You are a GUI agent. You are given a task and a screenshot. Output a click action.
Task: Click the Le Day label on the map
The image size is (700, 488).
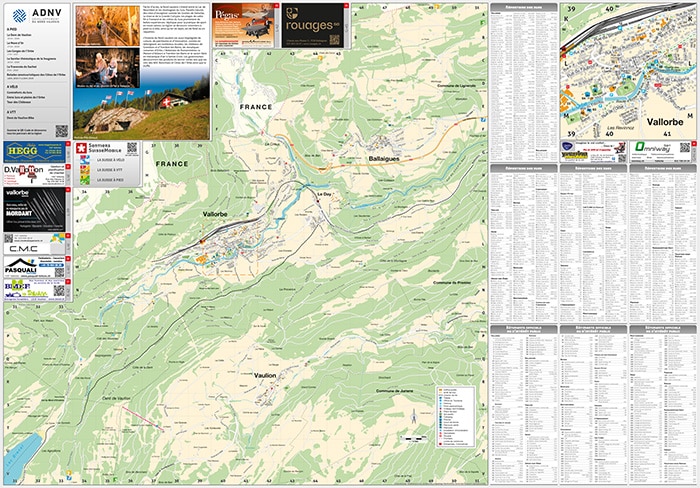click(x=324, y=194)
